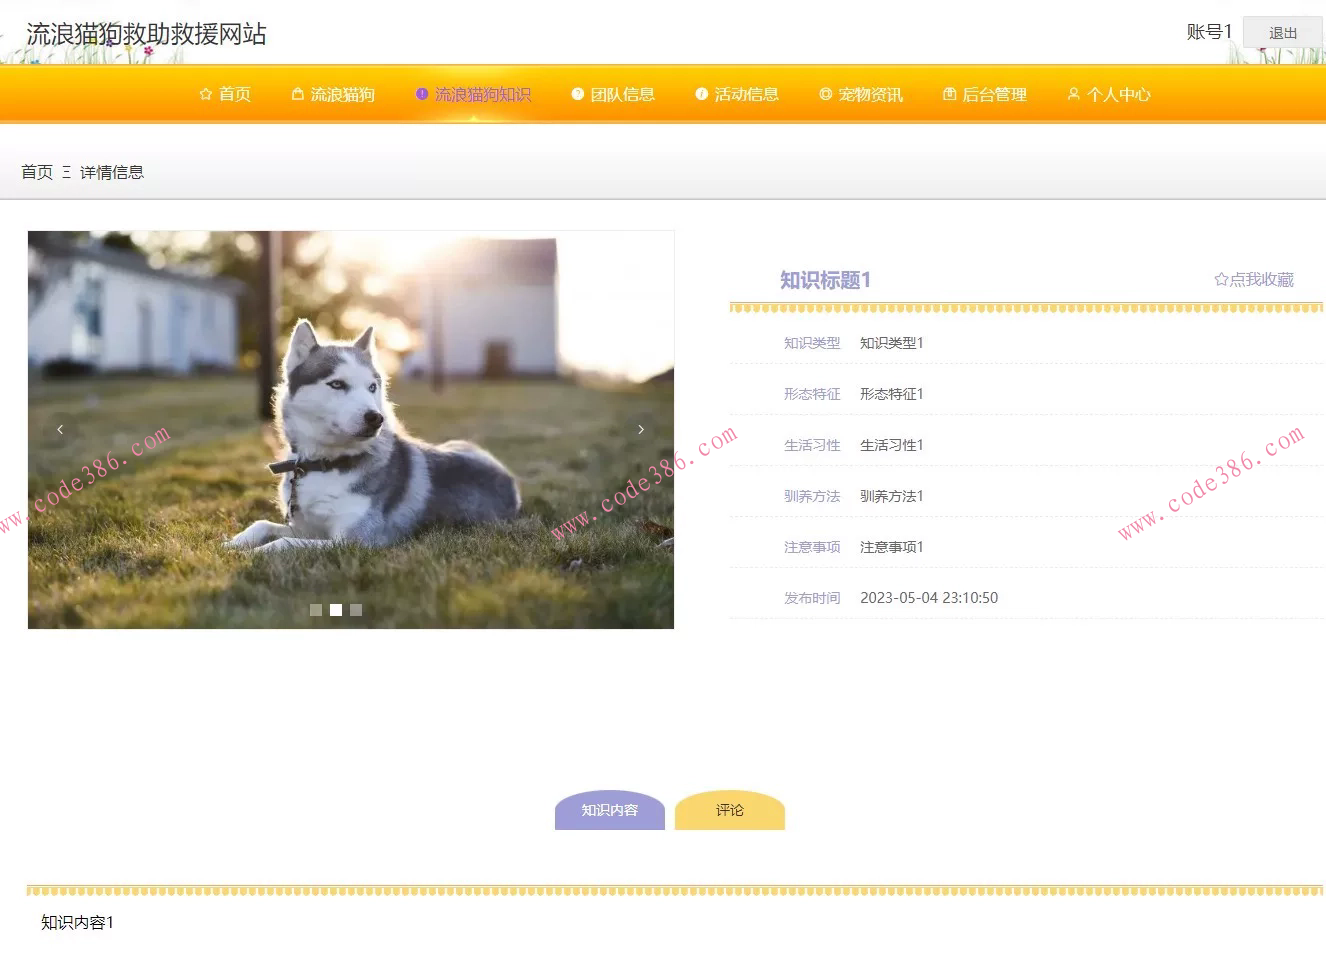Click the husky dog carousel image

point(351,430)
